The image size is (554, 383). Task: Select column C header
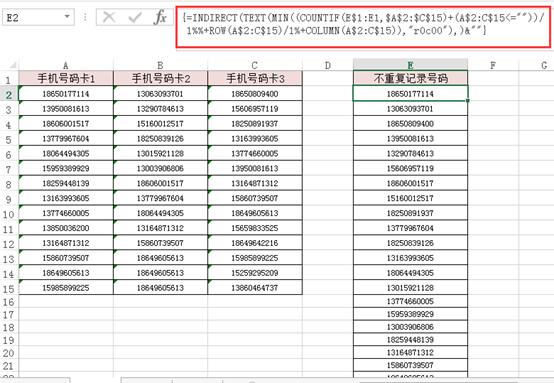(x=255, y=65)
